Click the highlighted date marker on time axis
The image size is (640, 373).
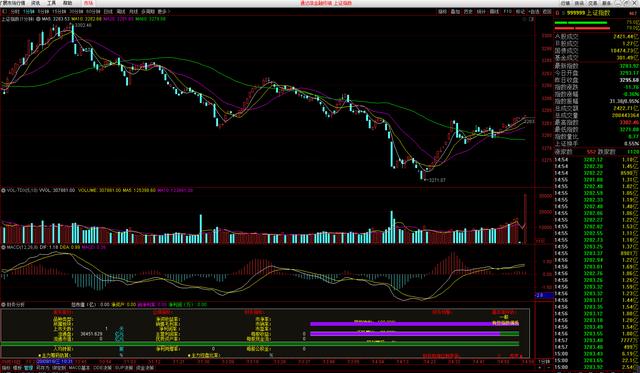point(55,362)
